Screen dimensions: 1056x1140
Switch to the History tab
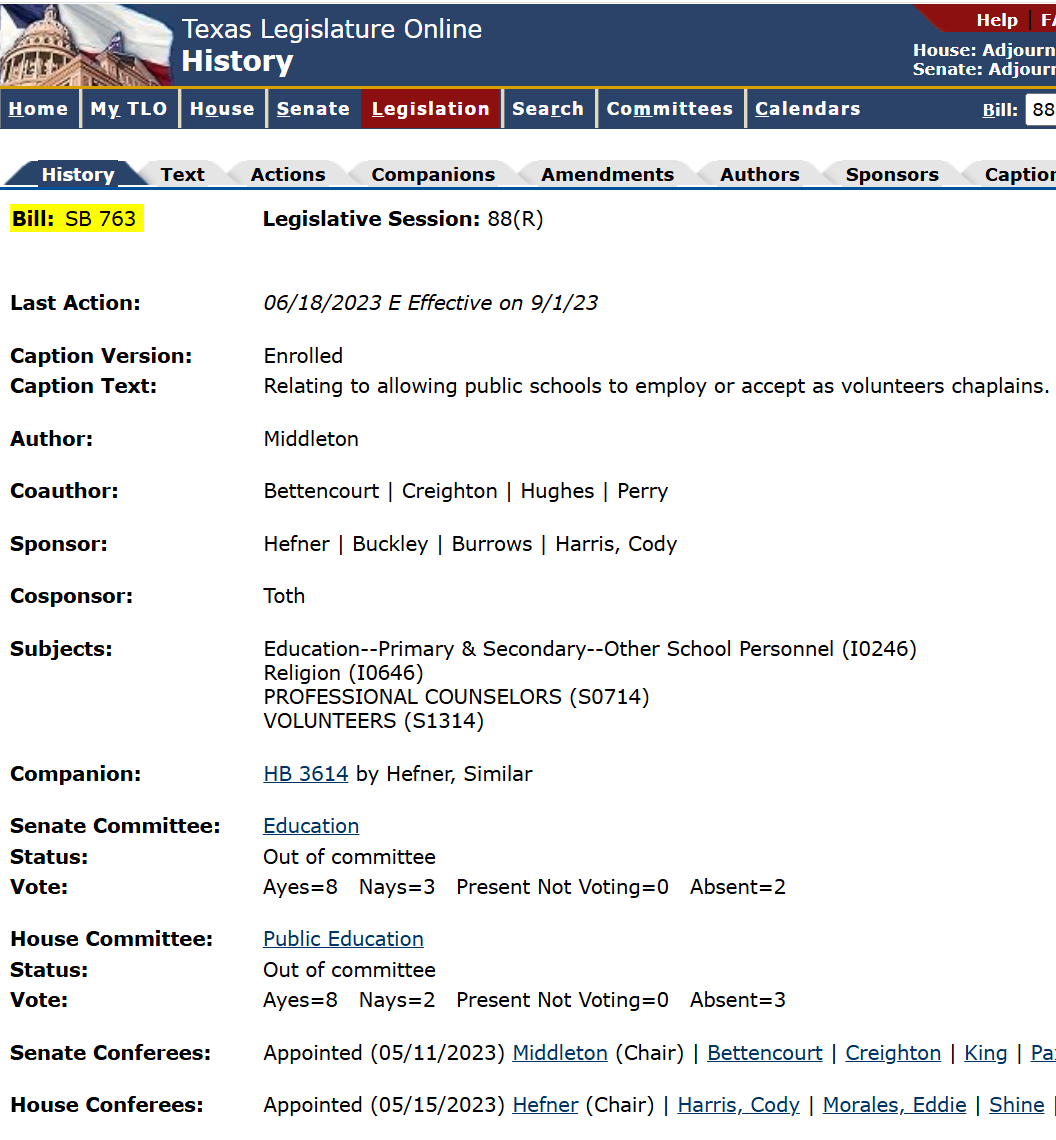[x=78, y=174]
